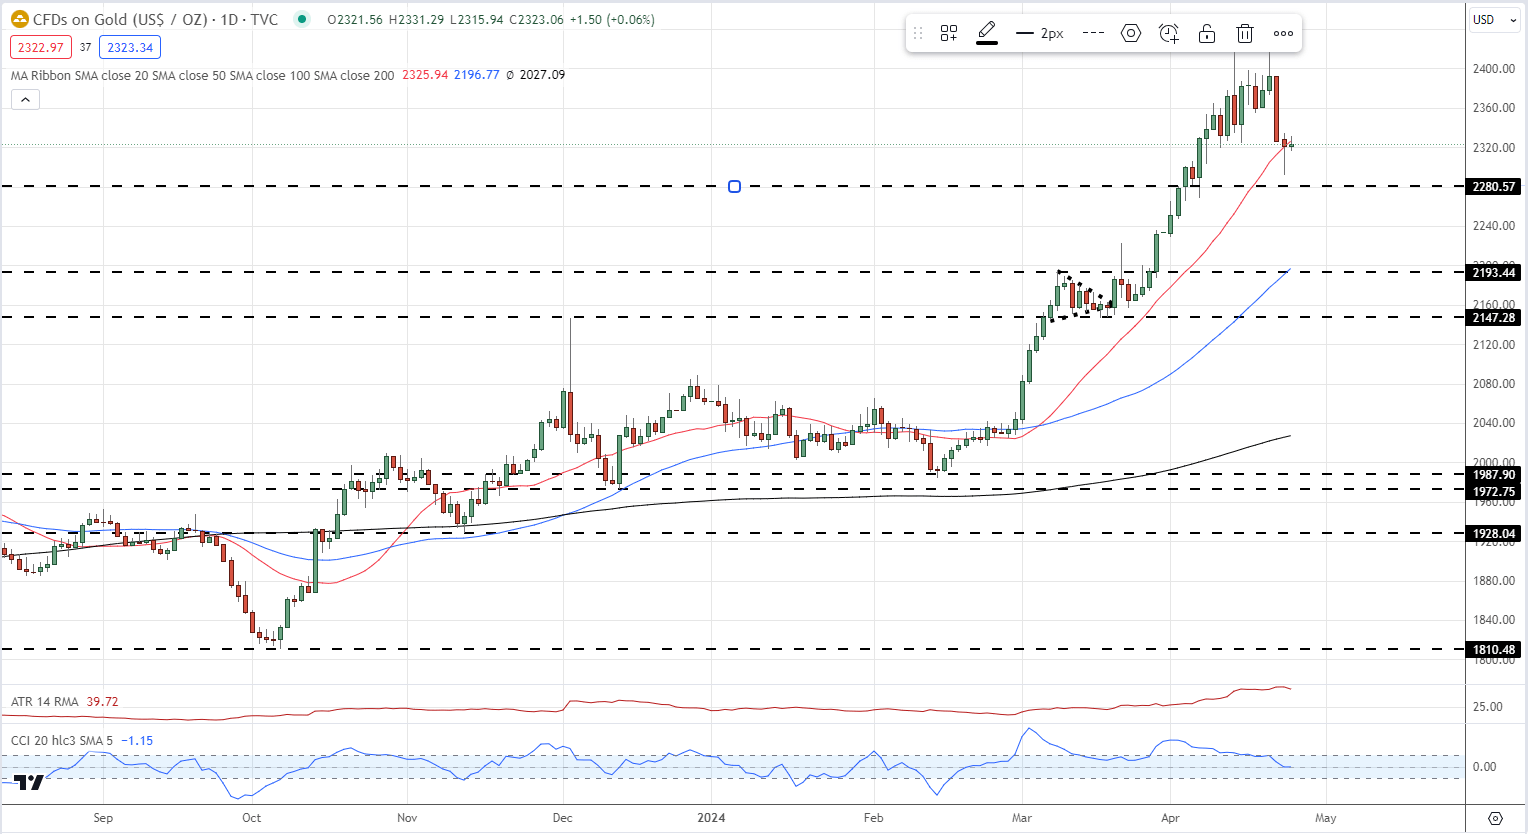The image size is (1528, 834).
Task: Click the ATR value 39.72
Action: click(x=102, y=702)
